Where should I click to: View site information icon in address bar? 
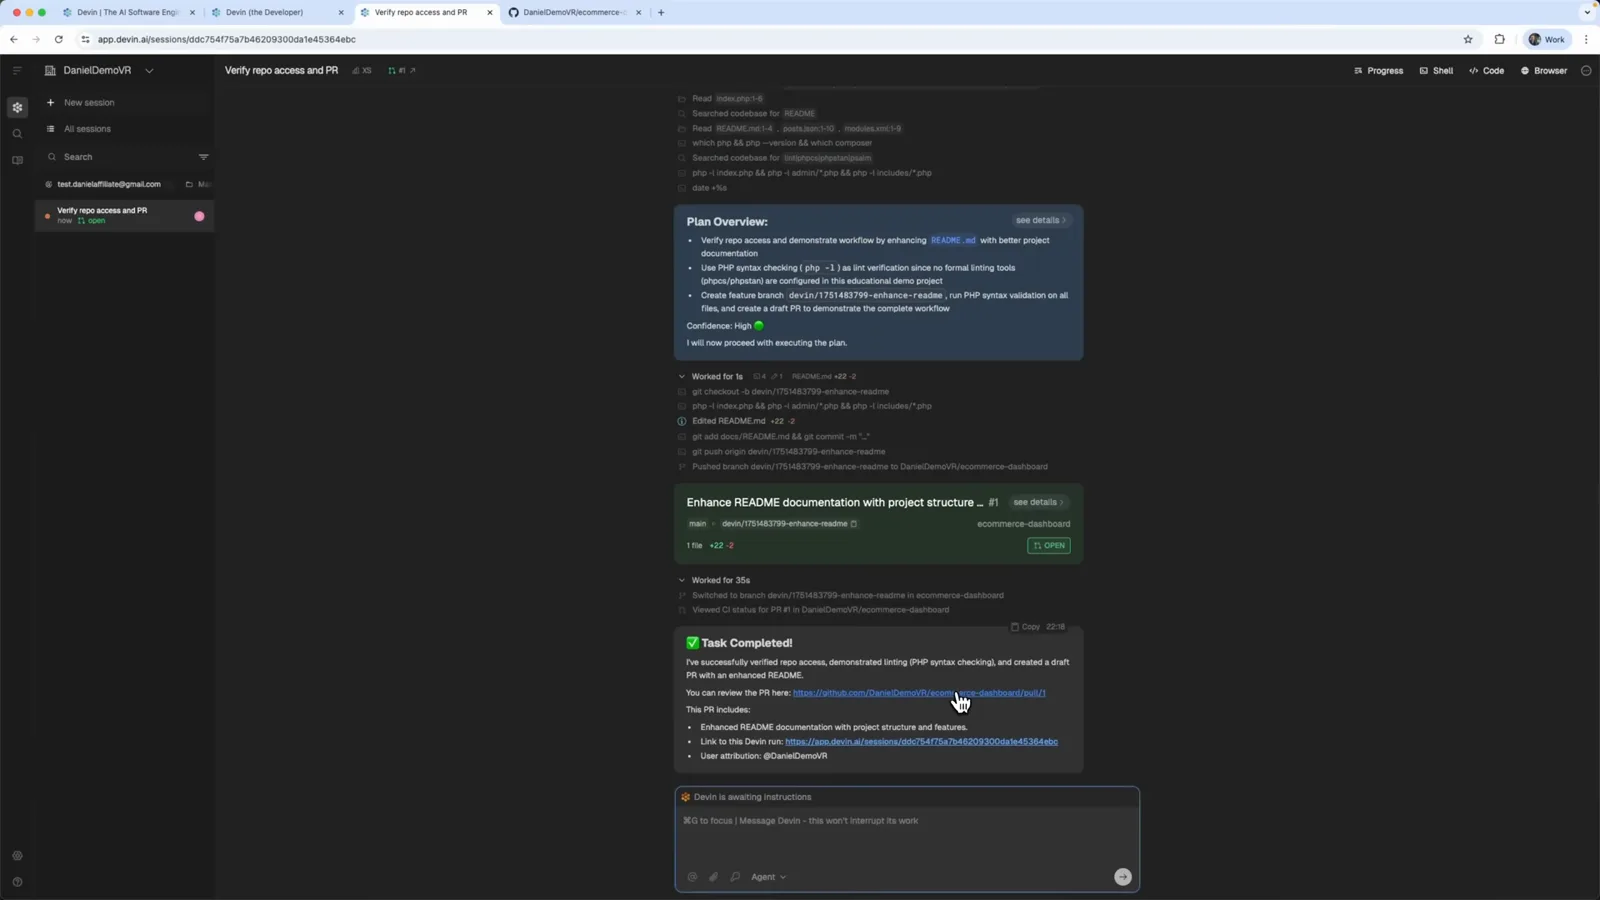(85, 40)
